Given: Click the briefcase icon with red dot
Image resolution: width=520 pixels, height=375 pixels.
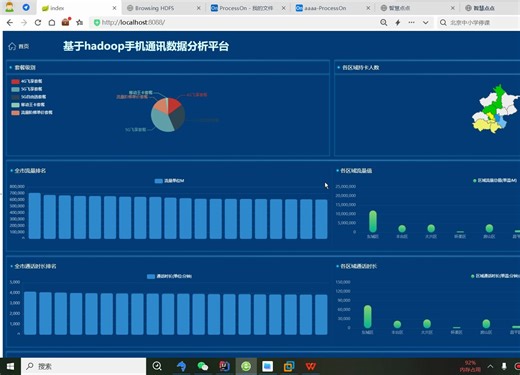Looking at the screenshot, I should click(x=66, y=22).
